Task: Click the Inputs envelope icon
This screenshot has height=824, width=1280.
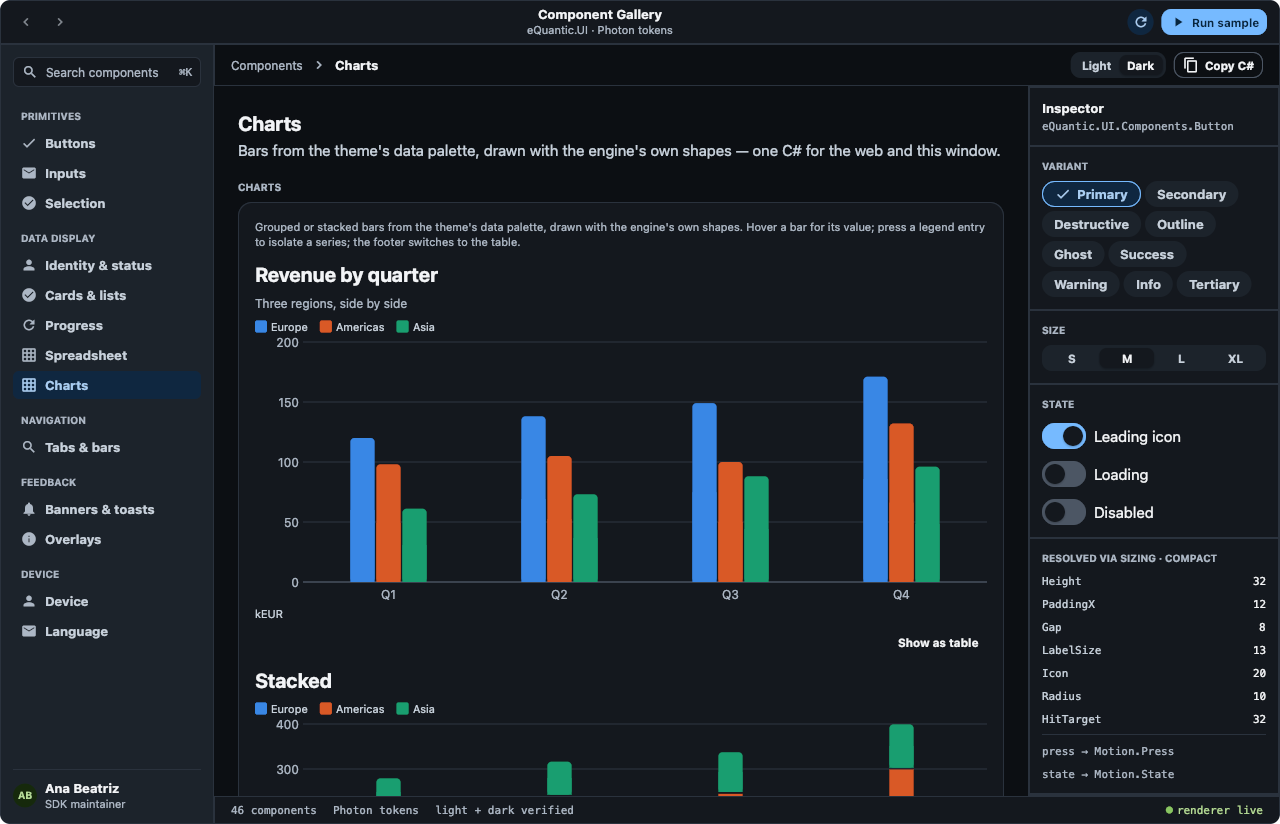Action: click(x=29, y=173)
